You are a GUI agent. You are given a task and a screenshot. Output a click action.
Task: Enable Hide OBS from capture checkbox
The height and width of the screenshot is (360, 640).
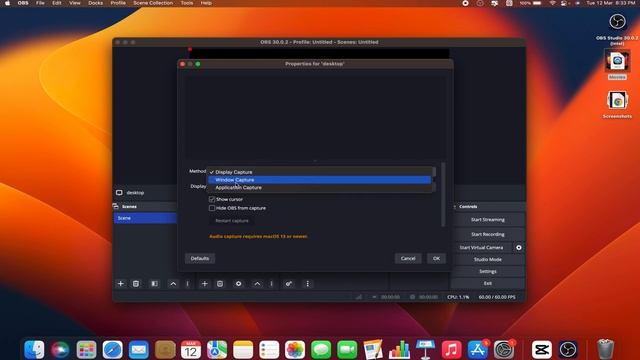click(212, 208)
